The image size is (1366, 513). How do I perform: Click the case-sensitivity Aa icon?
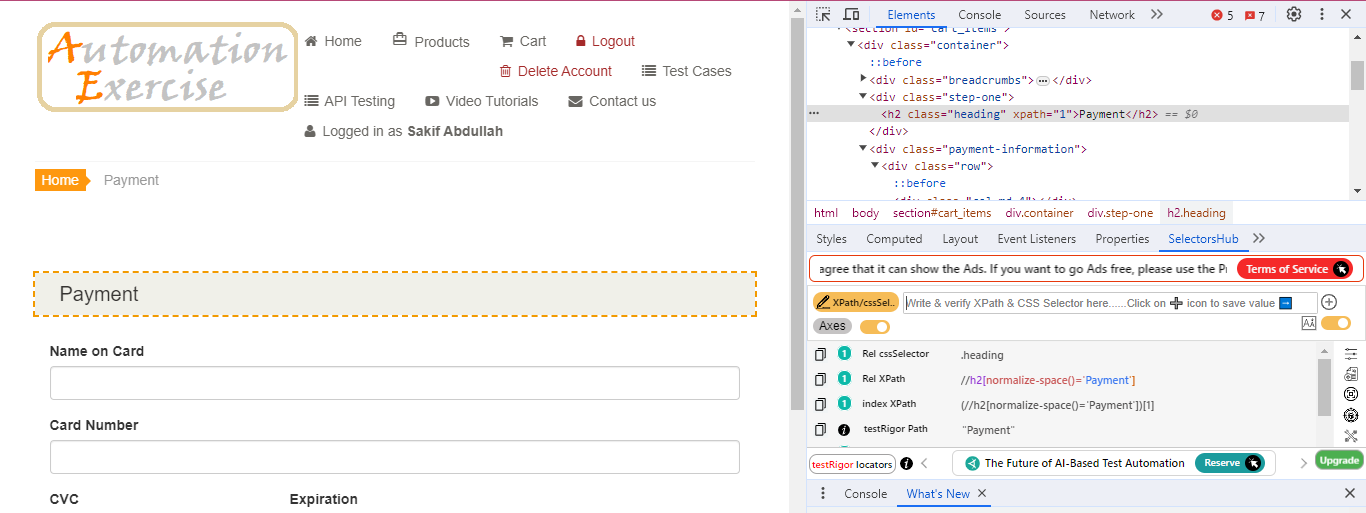point(1309,323)
